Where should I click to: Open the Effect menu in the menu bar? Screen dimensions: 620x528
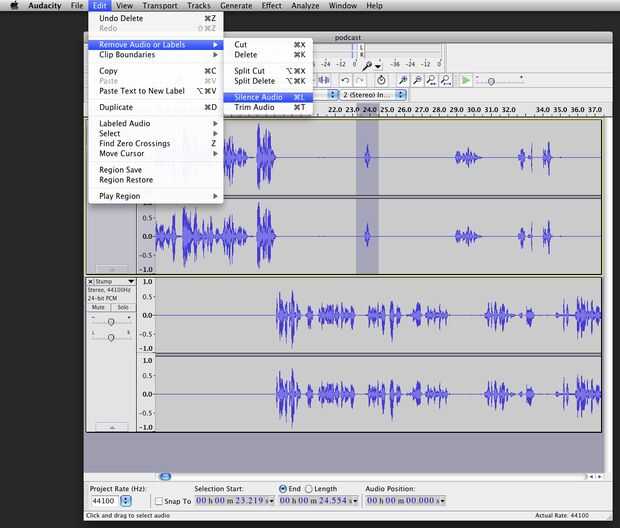coord(271,6)
